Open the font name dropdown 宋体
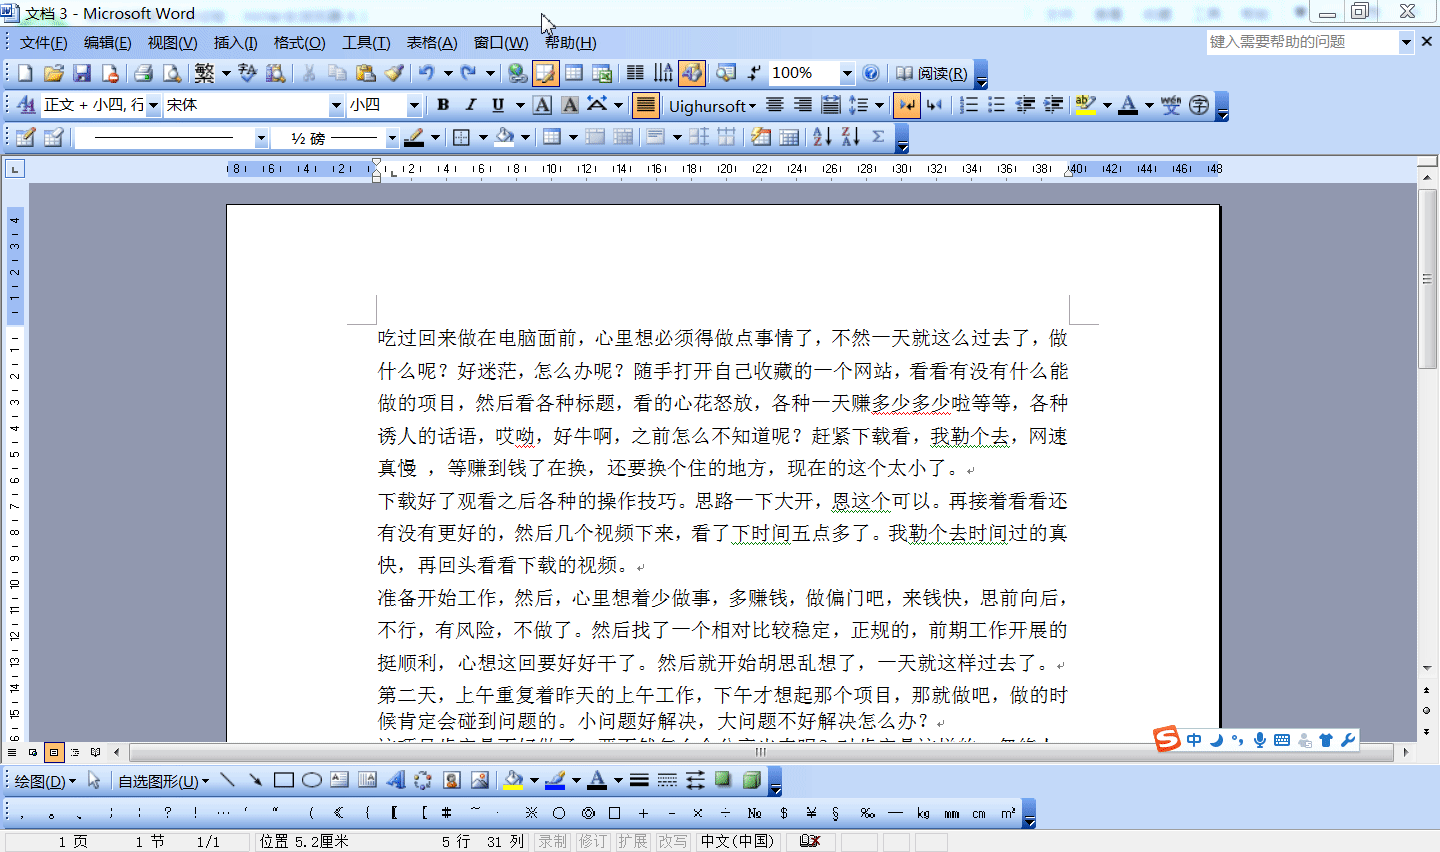This screenshot has height=852, width=1440. coord(336,105)
